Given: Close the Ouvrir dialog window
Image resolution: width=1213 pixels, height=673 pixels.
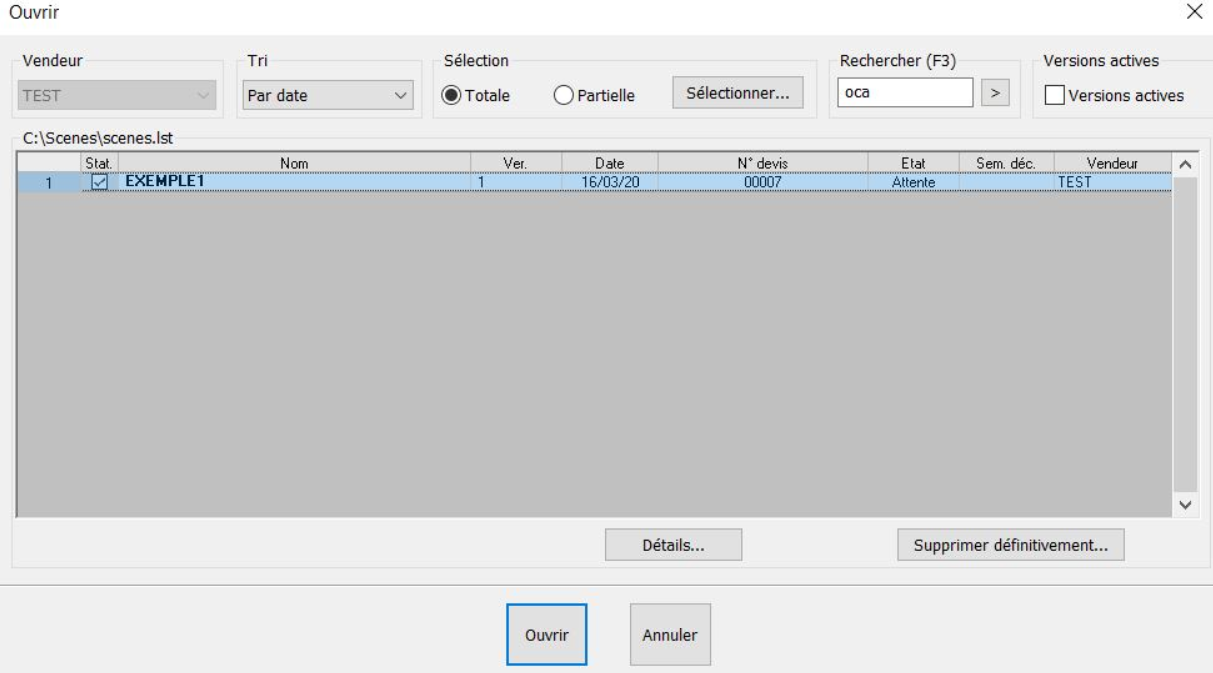Looking at the screenshot, I should 1193,11.
